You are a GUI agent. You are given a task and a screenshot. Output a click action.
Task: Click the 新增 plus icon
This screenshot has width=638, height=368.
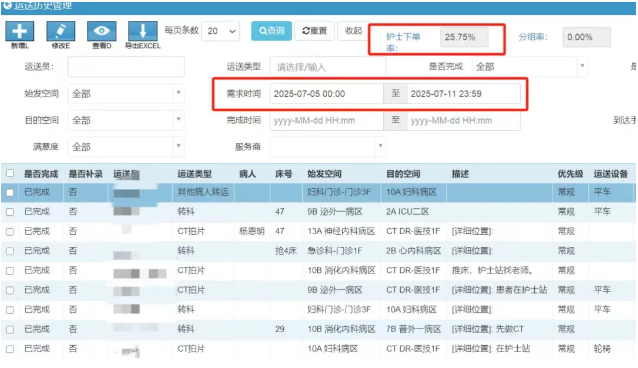[20, 31]
